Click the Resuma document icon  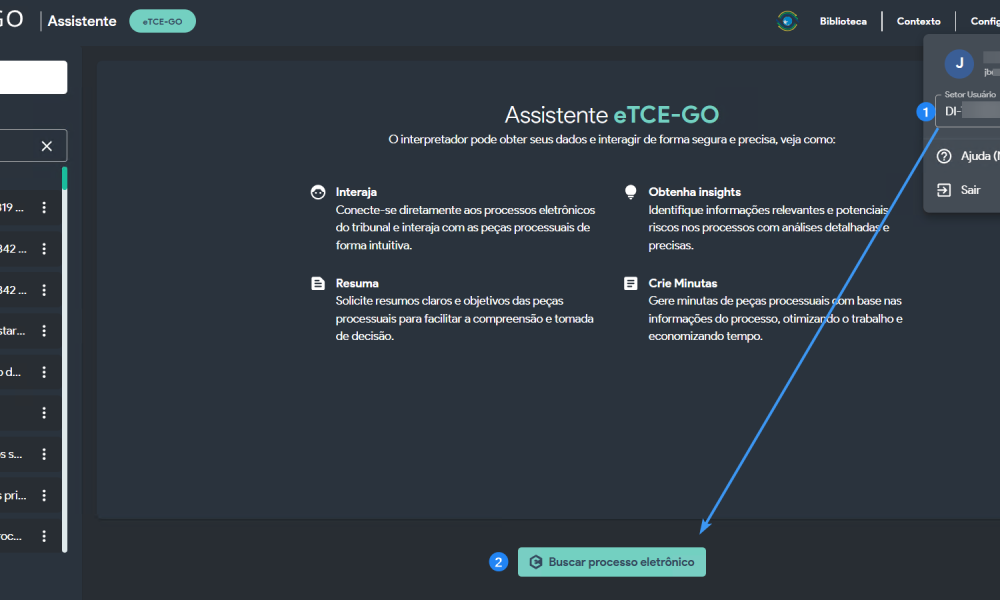(x=318, y=284)
